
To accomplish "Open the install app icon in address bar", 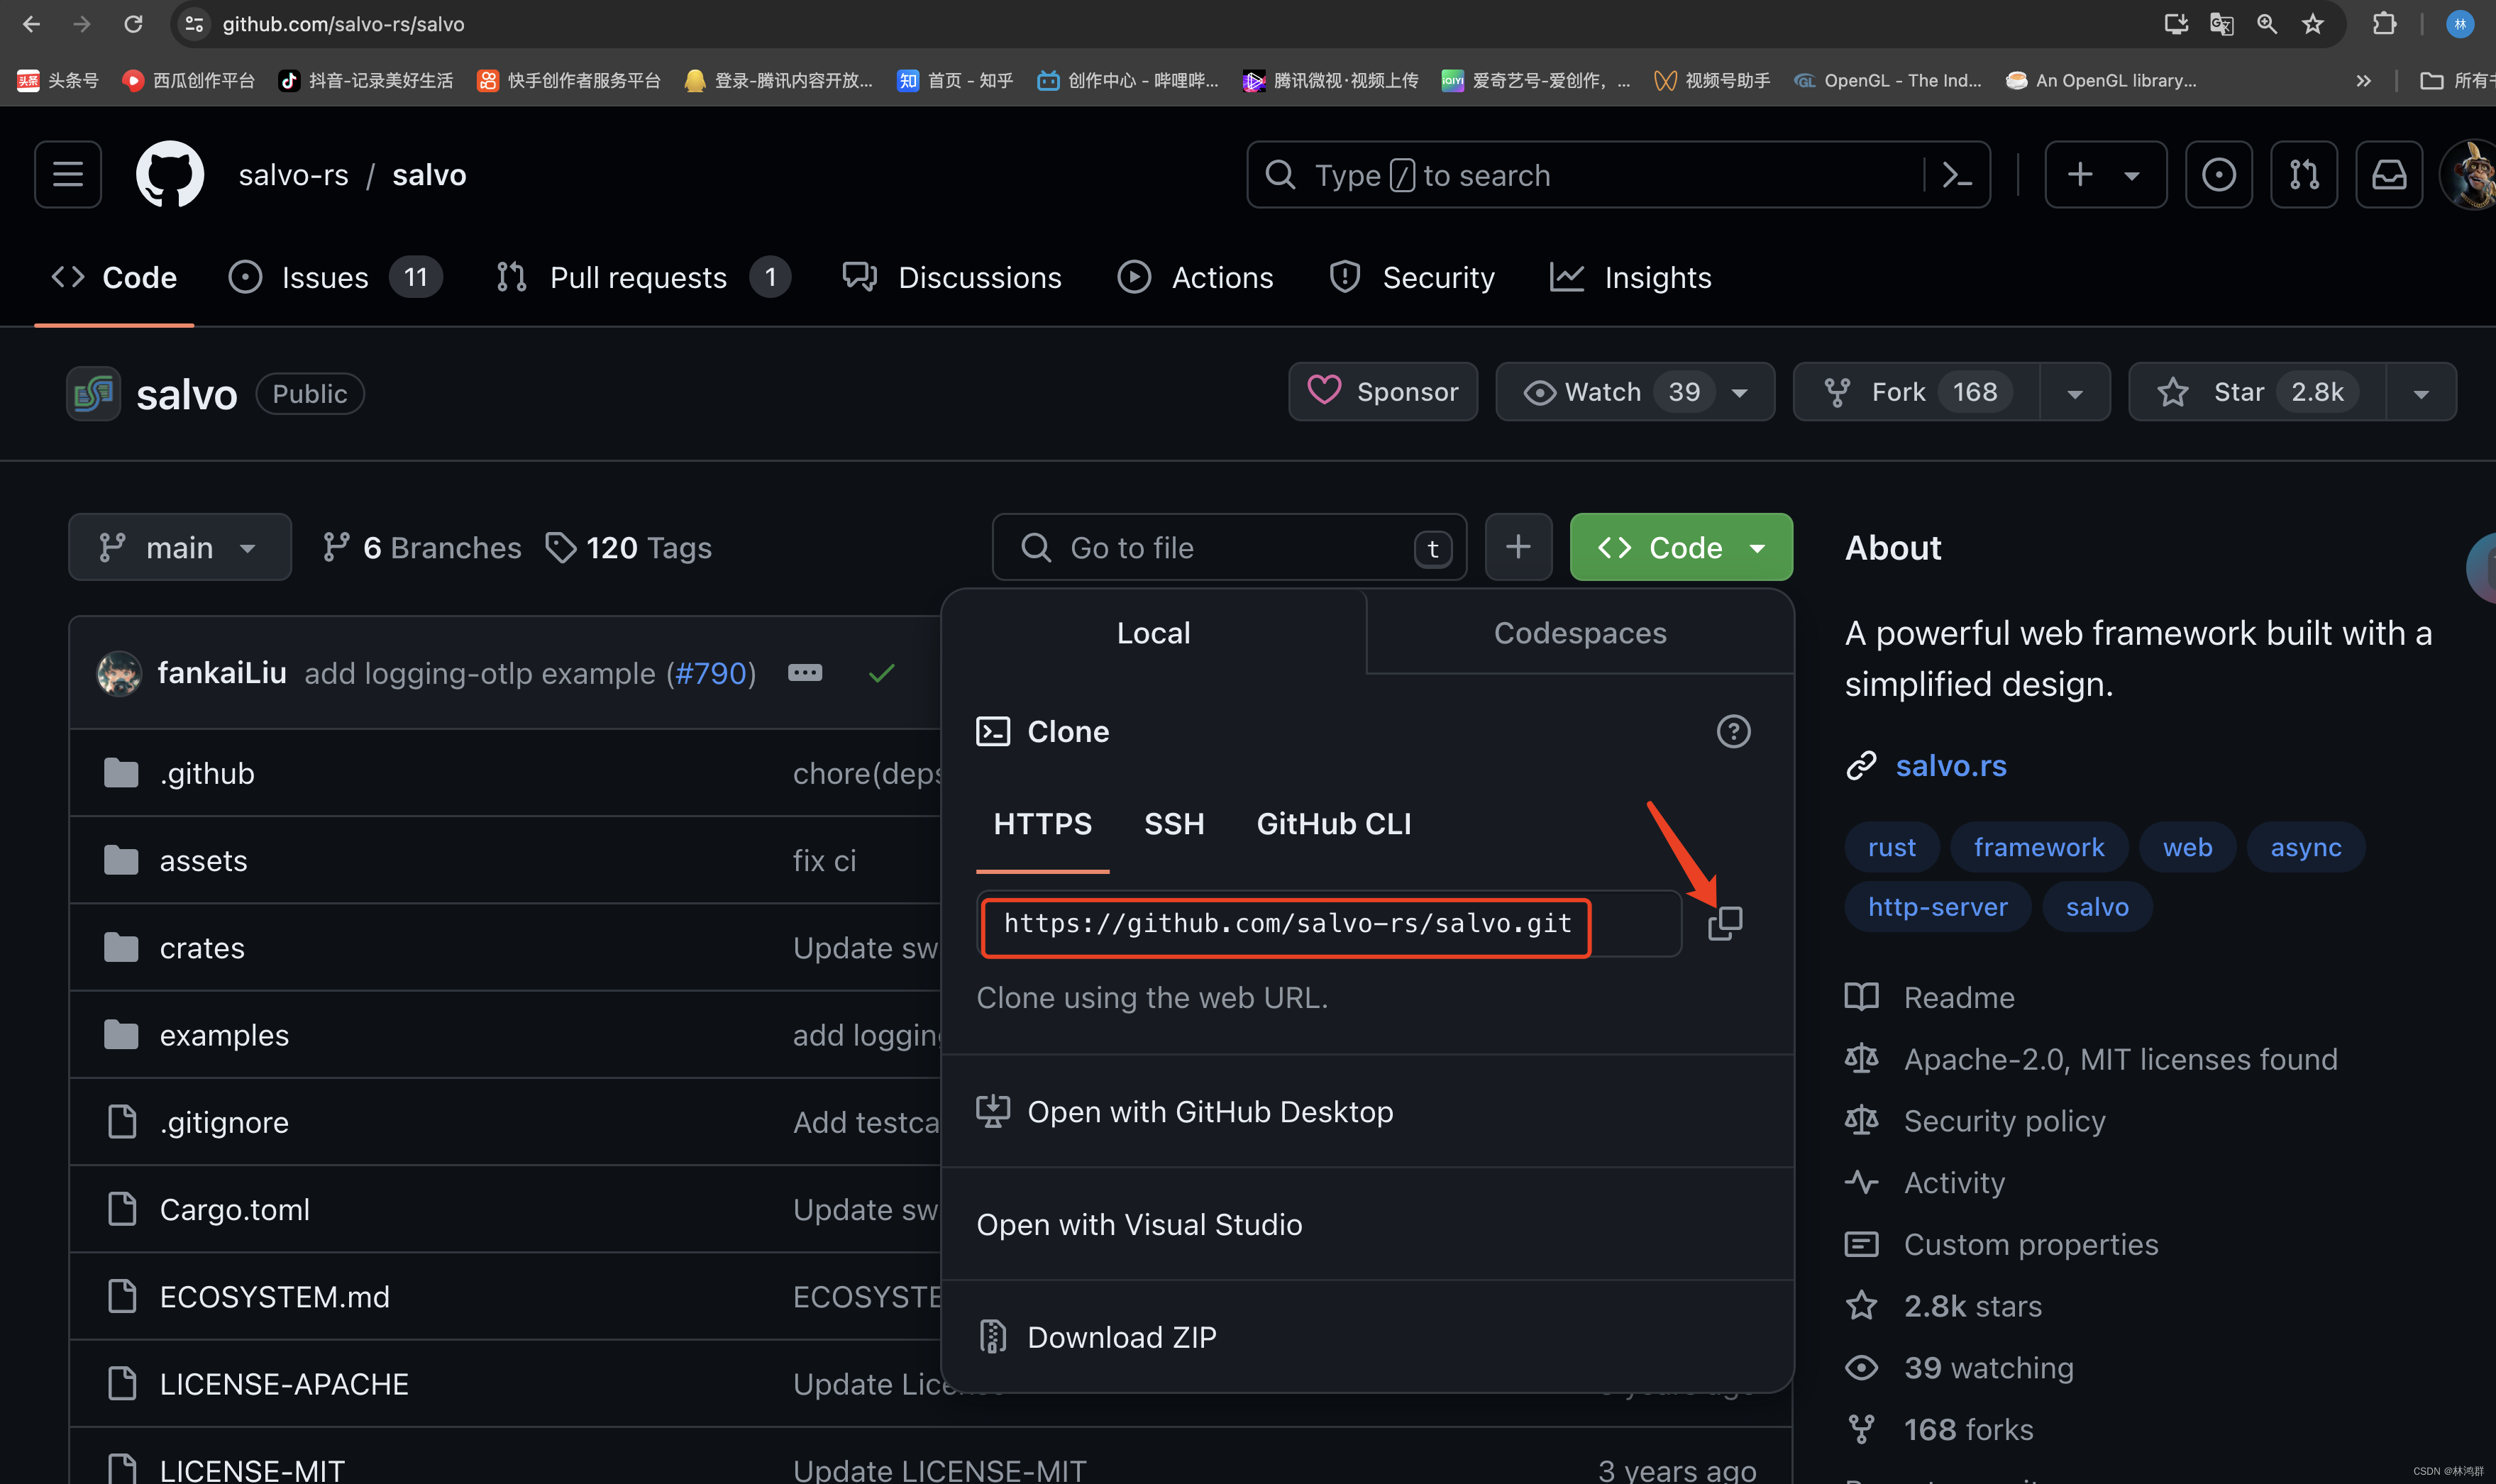I will (x=2175, y=24).
